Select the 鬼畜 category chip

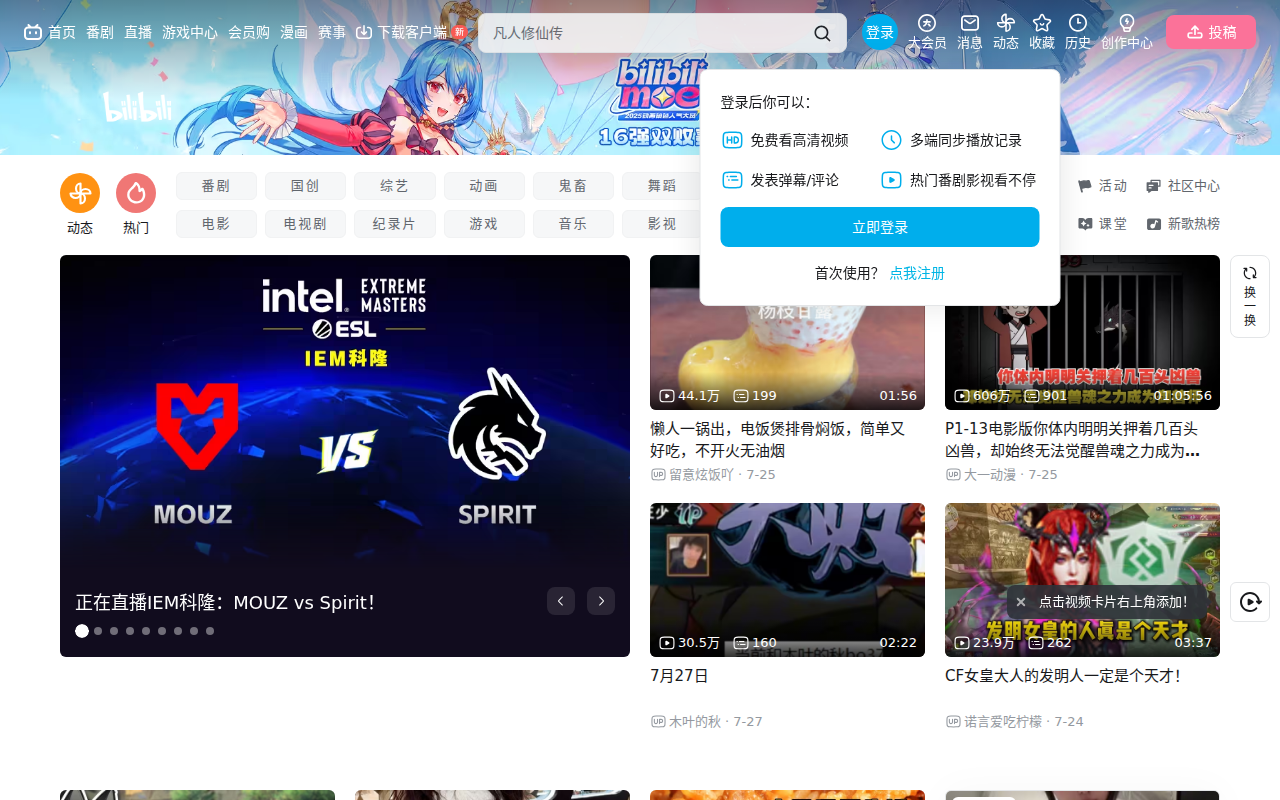[x=573, y=186]
